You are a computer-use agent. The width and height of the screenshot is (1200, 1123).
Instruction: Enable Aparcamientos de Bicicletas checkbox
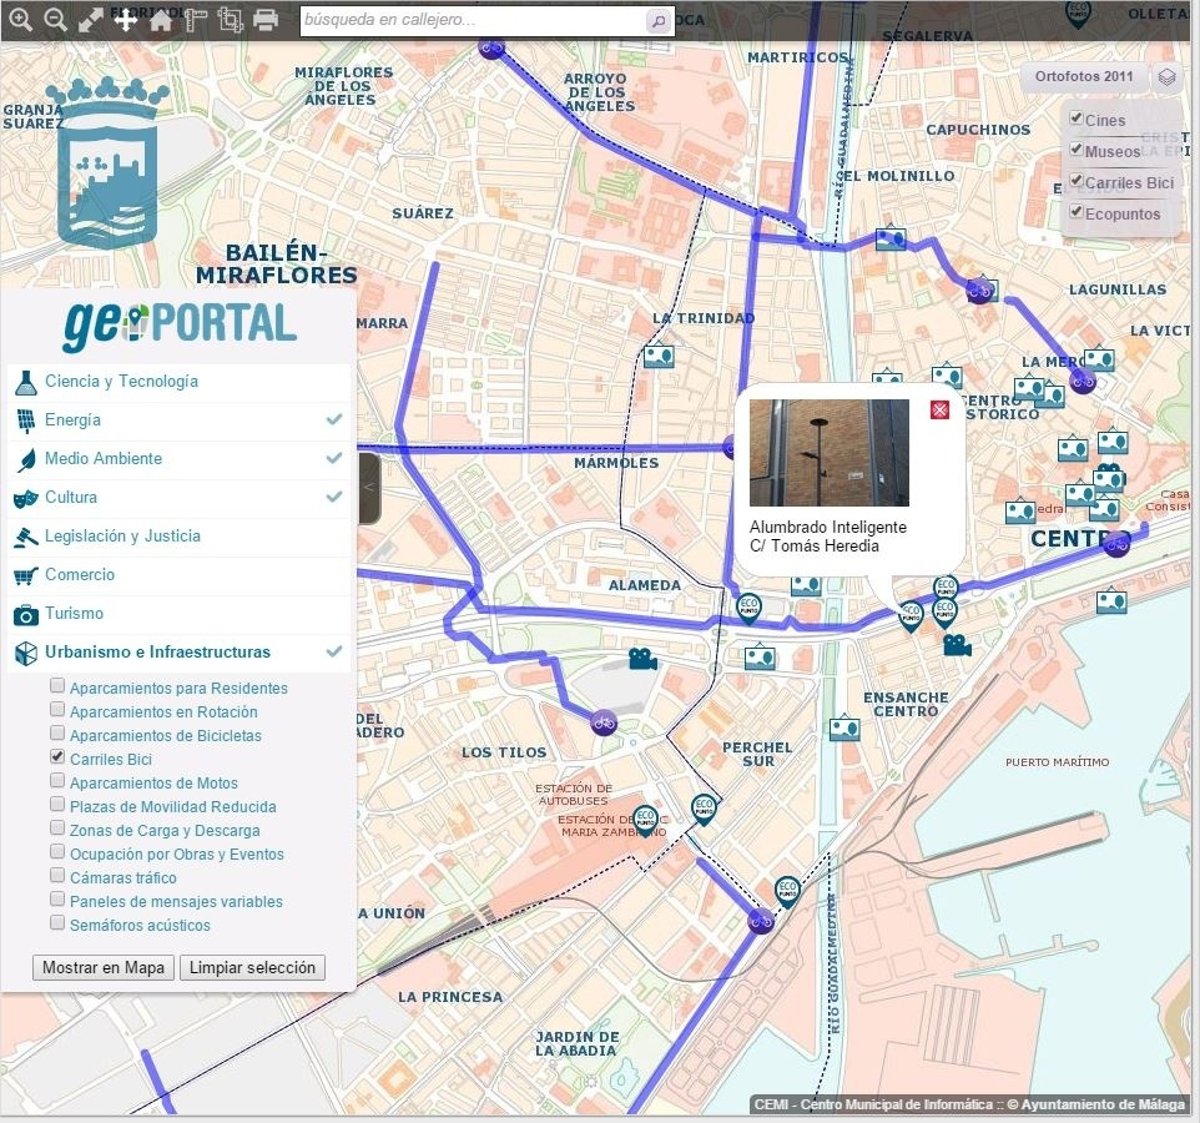click(x=58, y=734)
